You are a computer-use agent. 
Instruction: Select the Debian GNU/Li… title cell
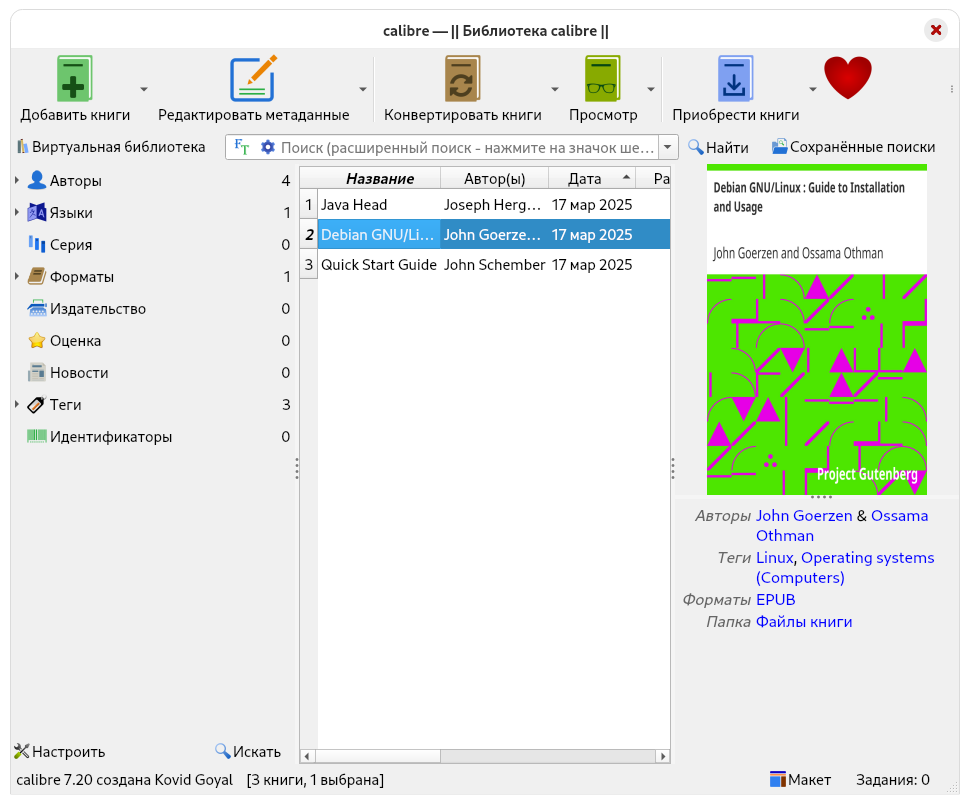point(379,235)
